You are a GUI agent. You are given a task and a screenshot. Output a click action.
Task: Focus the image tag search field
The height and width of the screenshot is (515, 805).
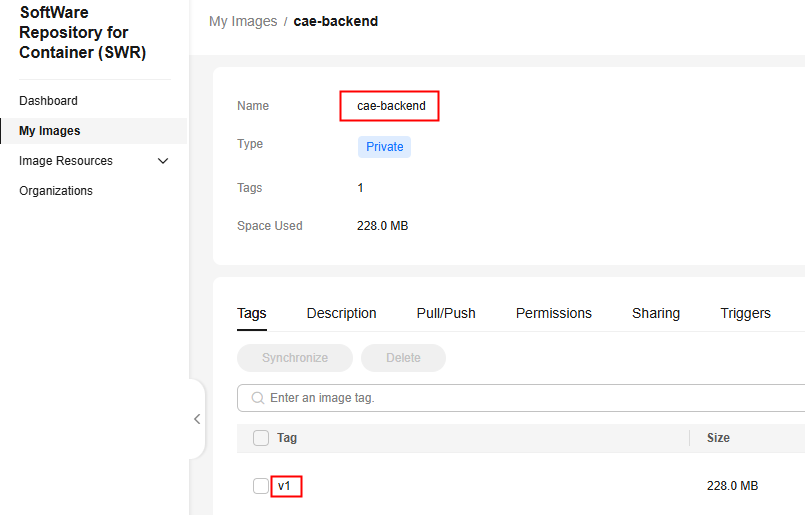521,398
